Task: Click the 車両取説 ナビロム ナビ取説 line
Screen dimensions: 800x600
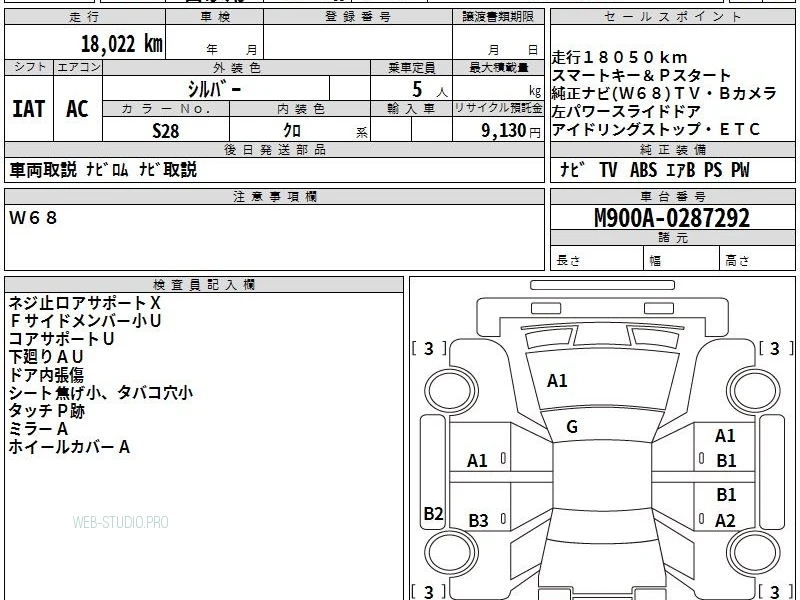Action: [x=103, y=169]
